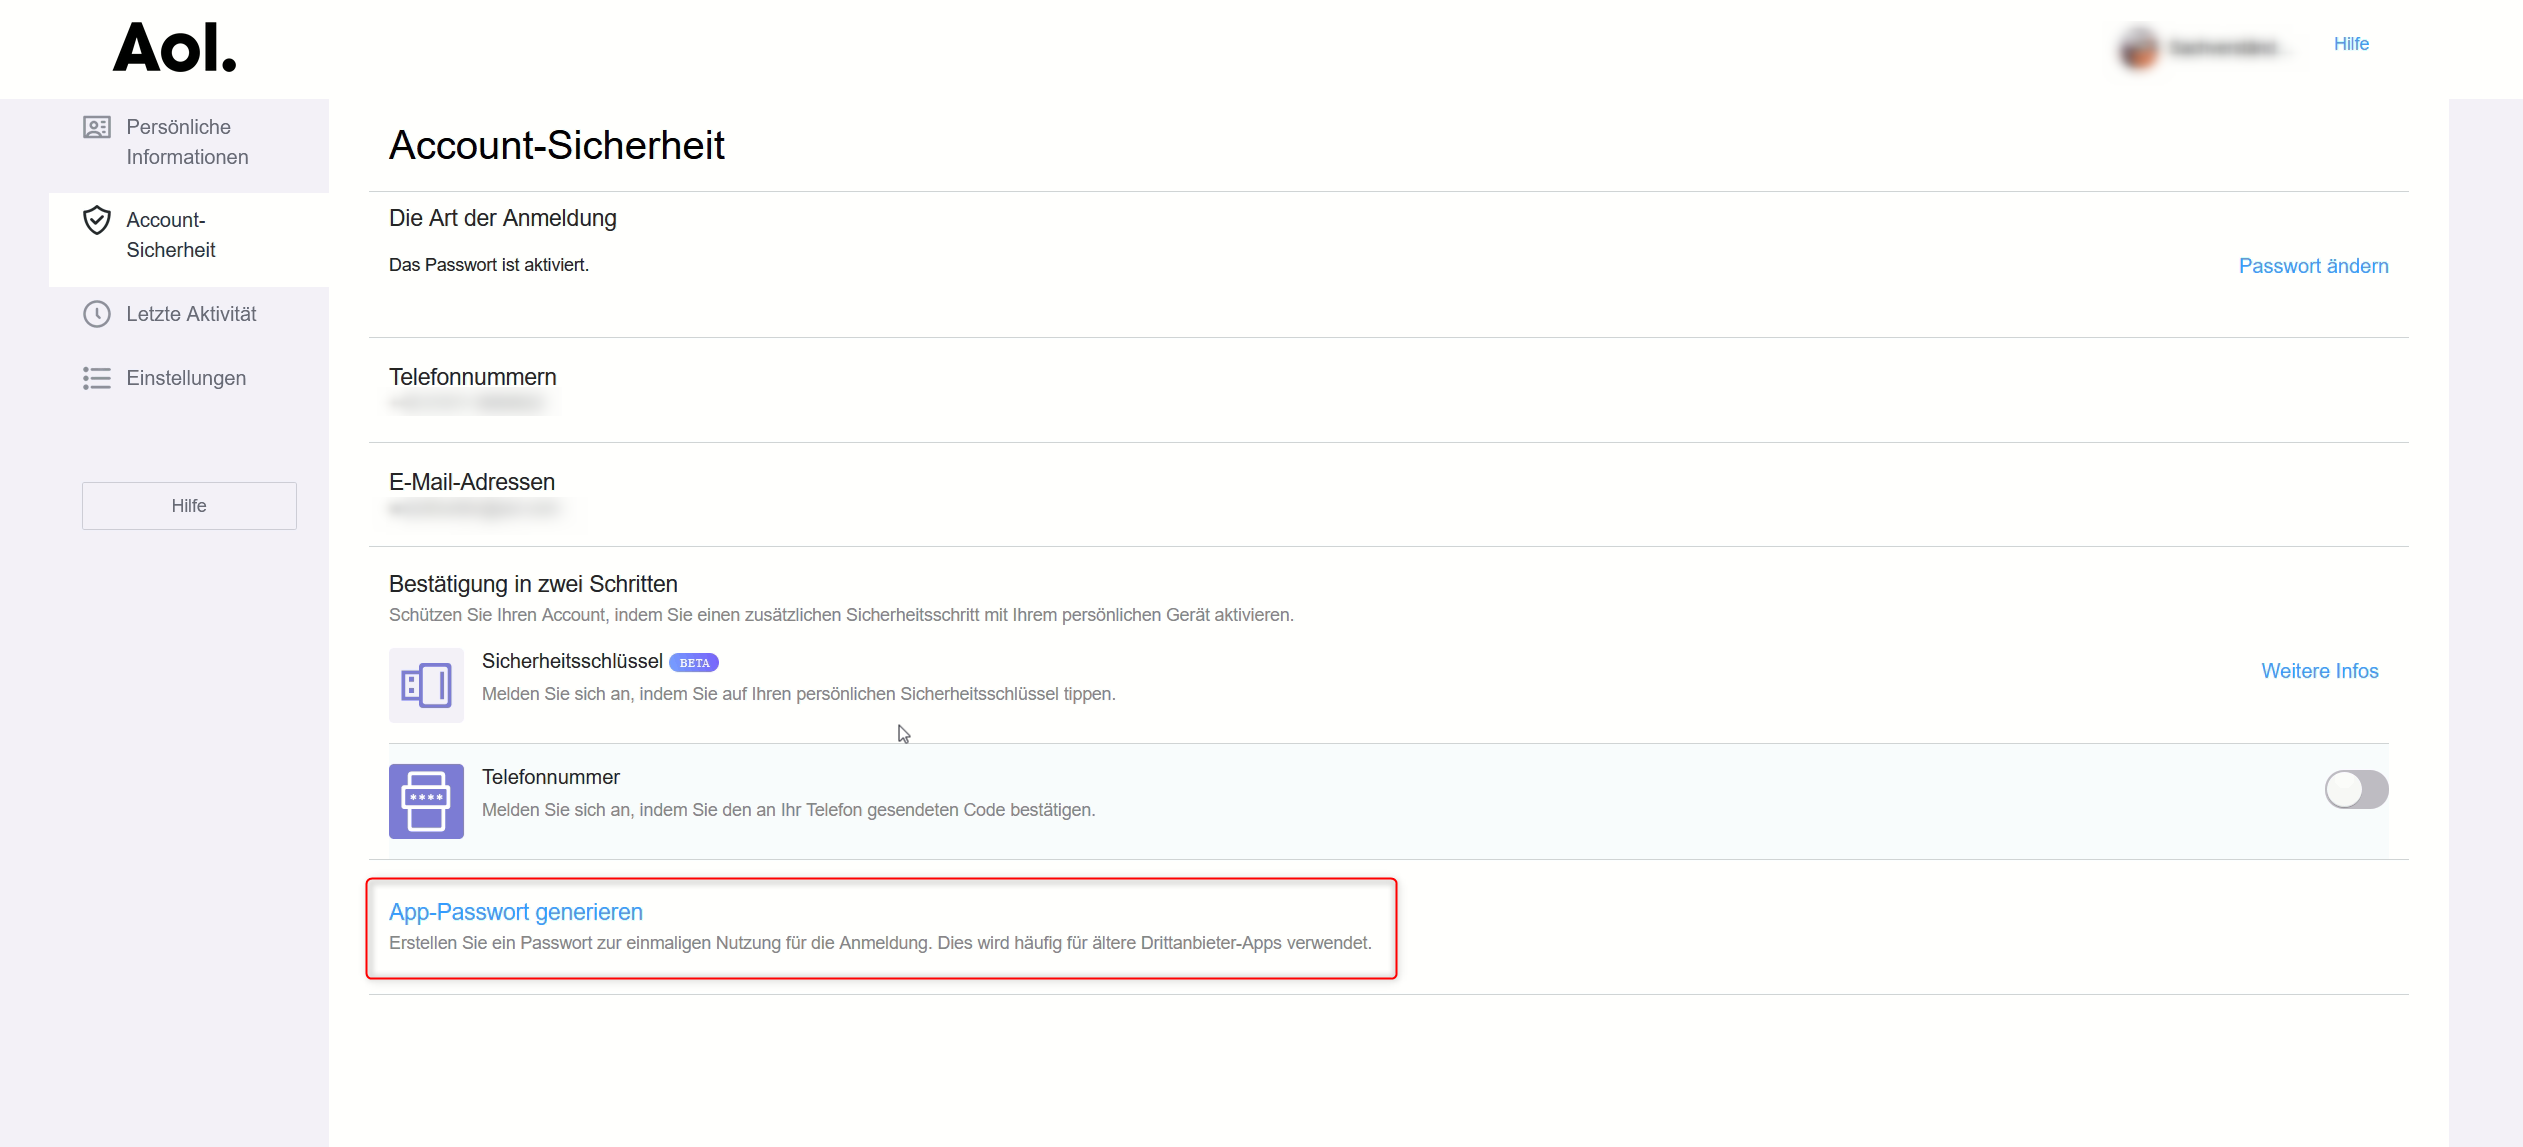2523x1147 pixels.
Task: Click the Die Art der Anmeldung heading
Action: (x=503, y=218)
